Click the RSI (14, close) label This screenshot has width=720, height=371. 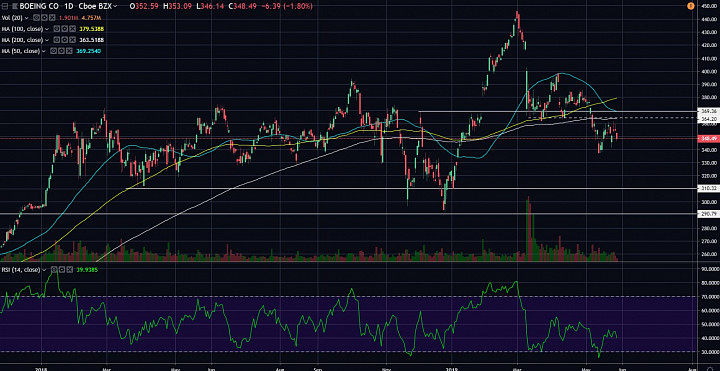click(22, 270)
